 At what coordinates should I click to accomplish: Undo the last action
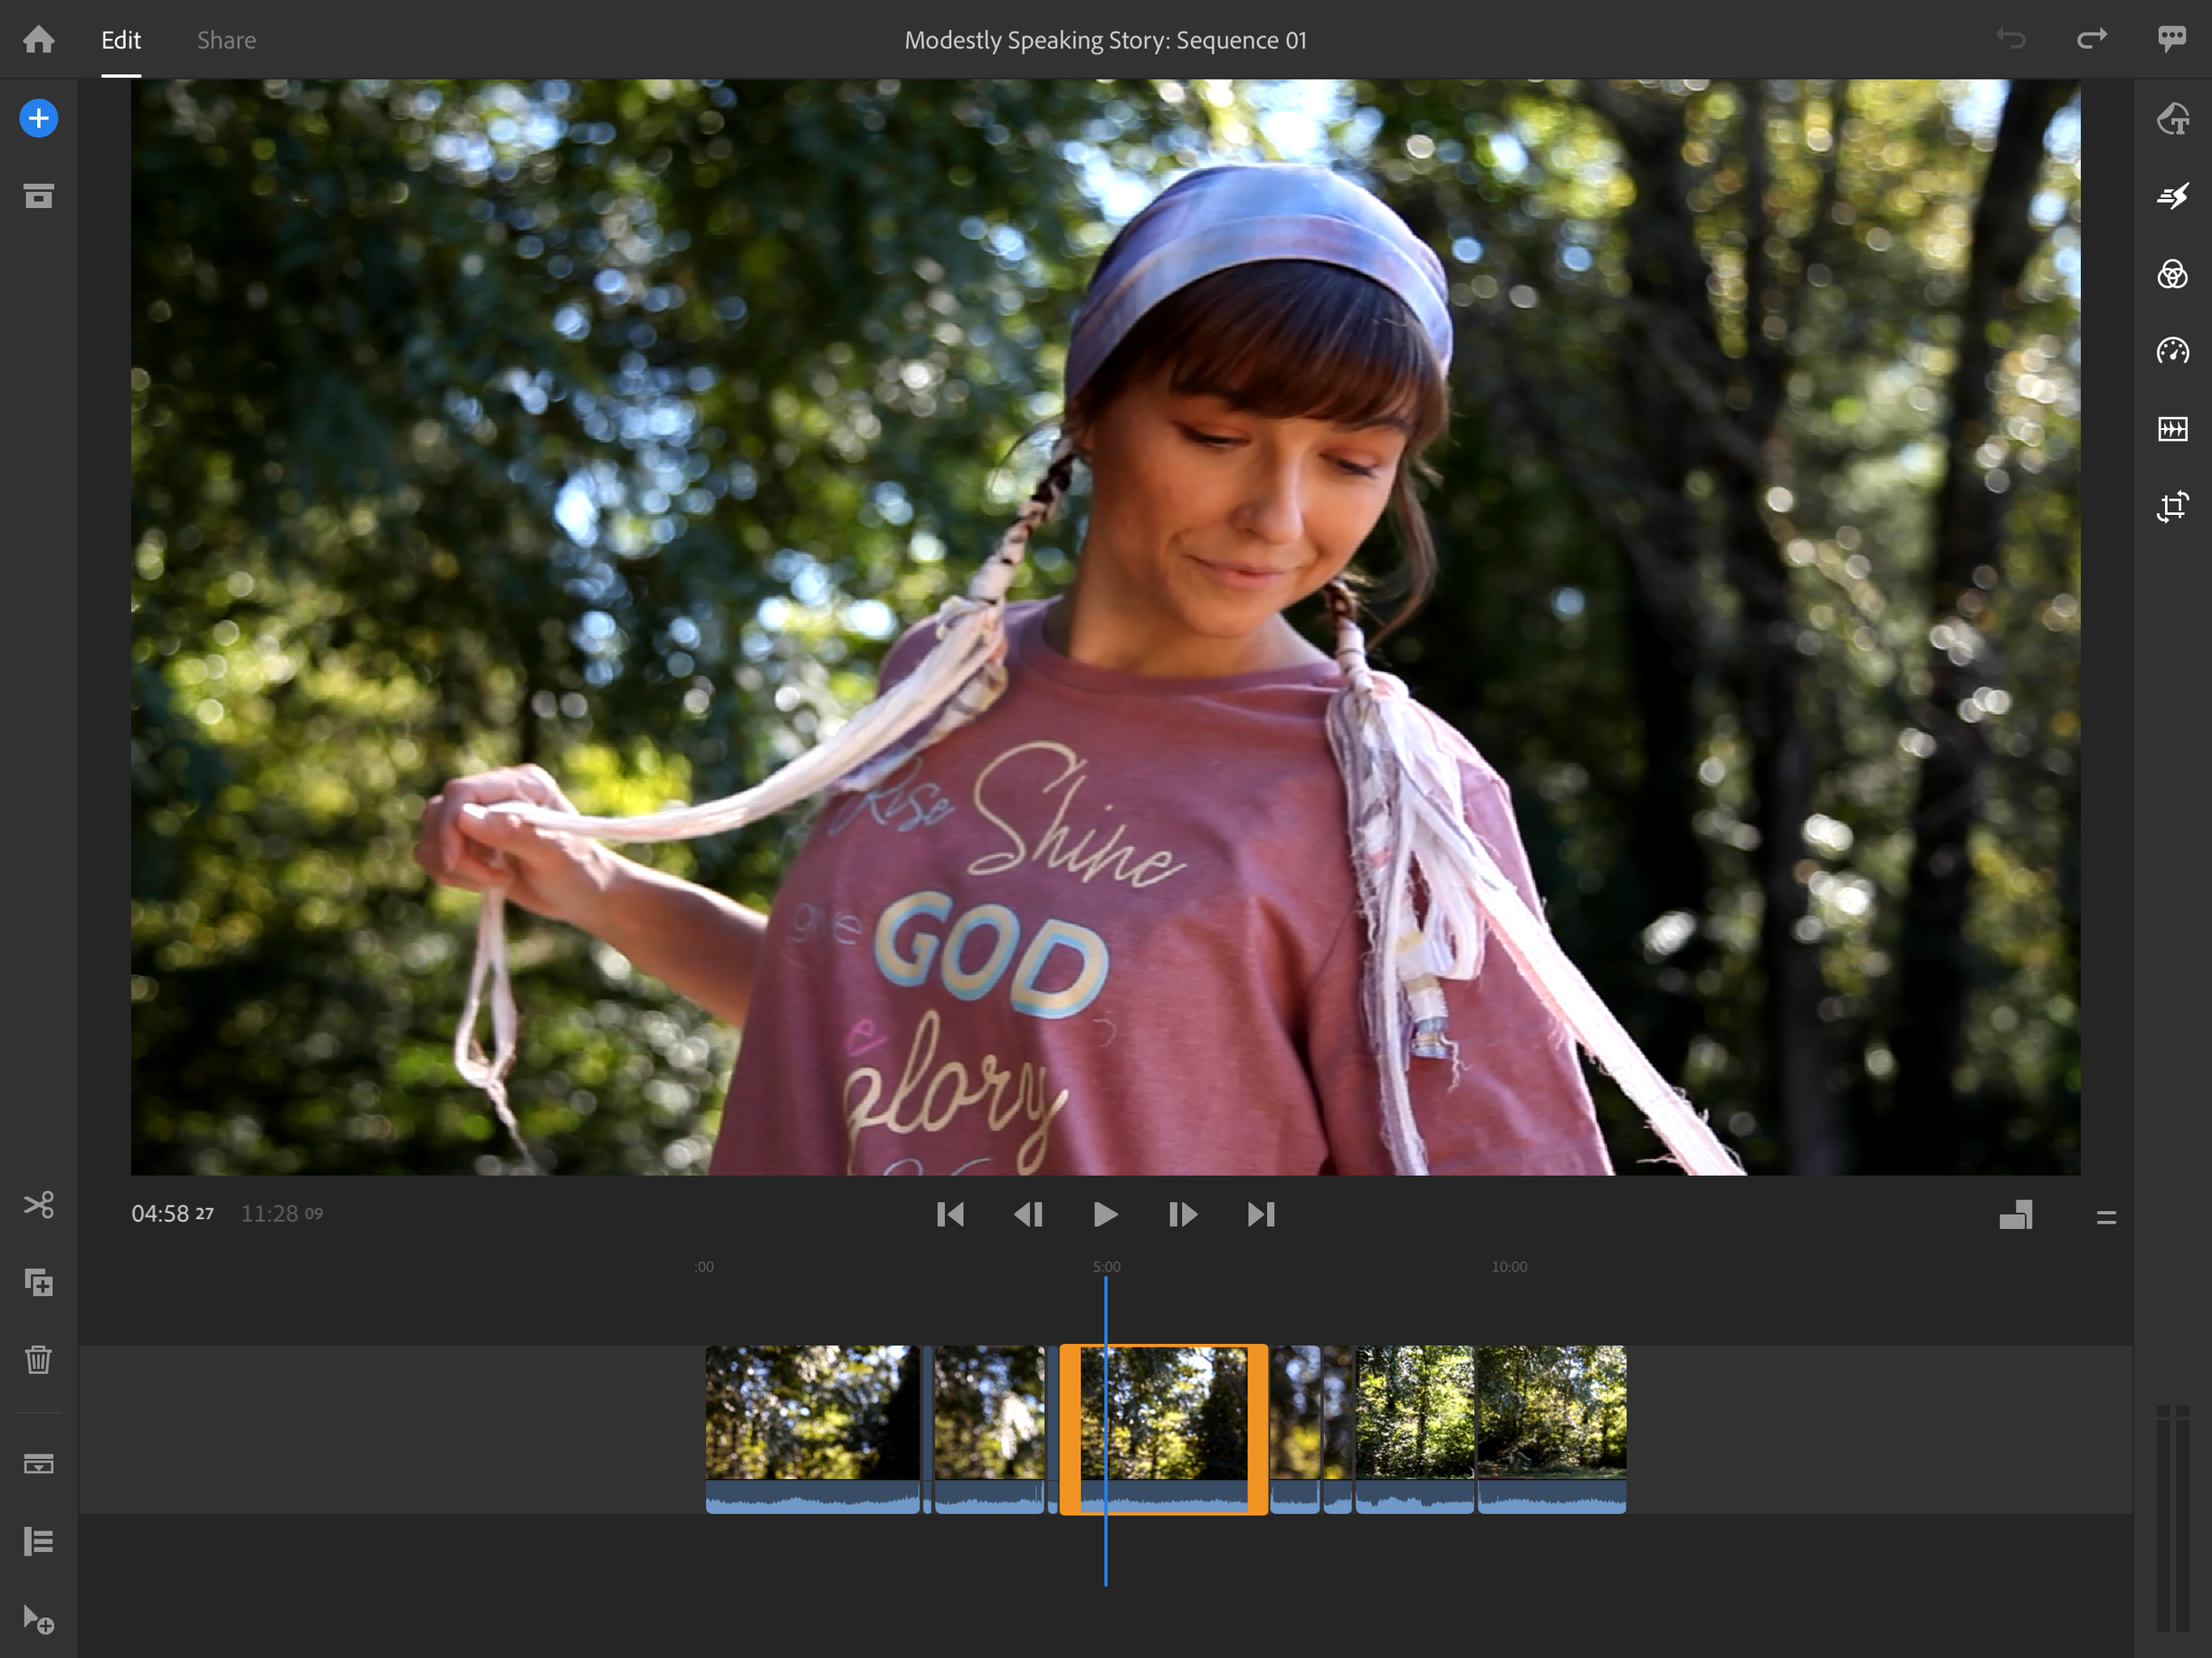(x=2010, y=40)
